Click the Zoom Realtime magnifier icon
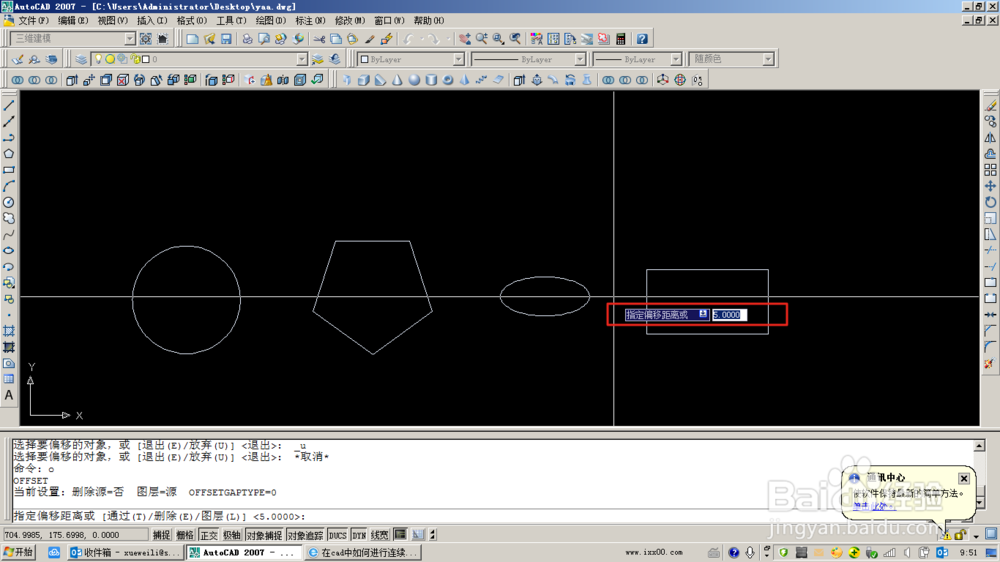 (482, 39)
